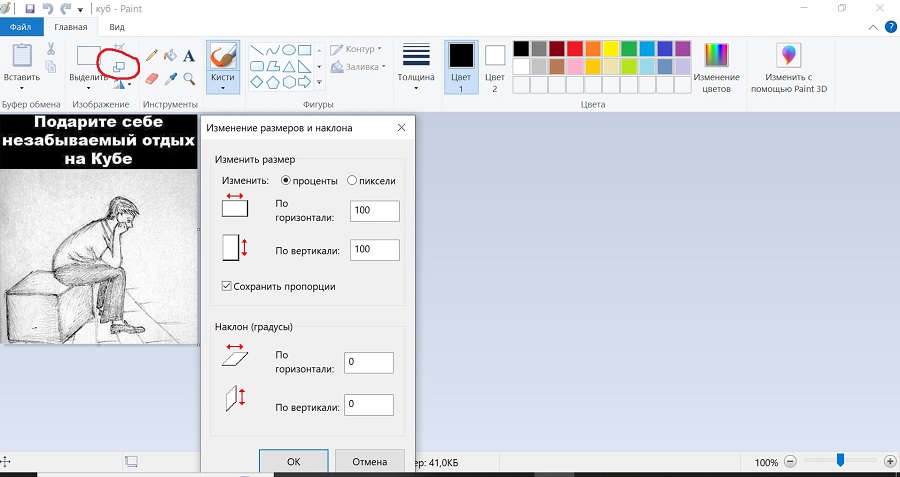
Task: Select the Pencil tool
Action: click(x=152, y=56)
